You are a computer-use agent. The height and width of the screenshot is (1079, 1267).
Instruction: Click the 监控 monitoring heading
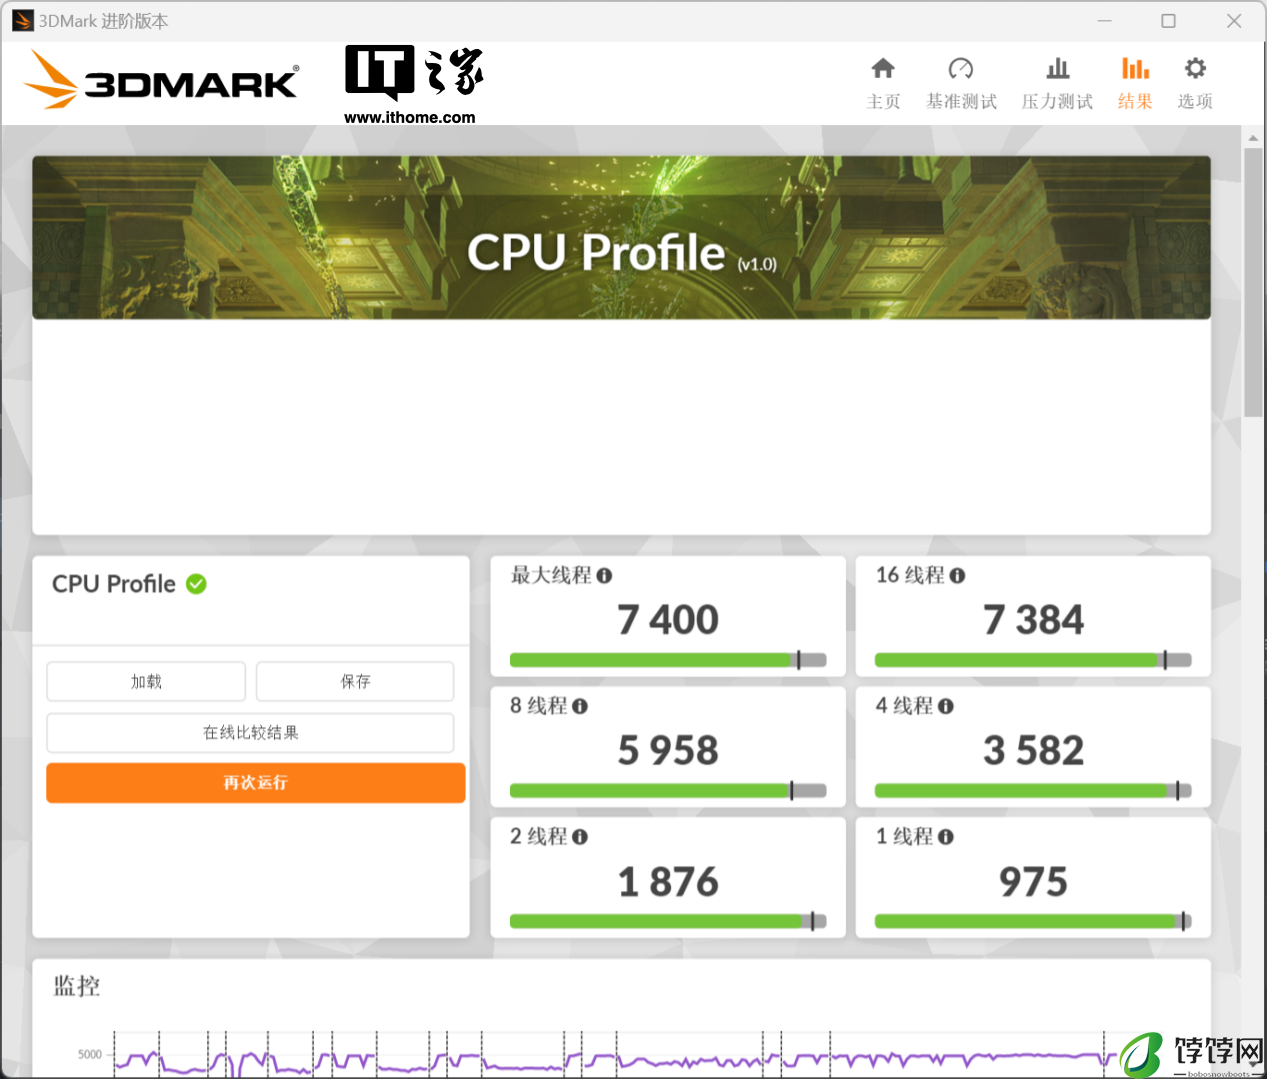(77, 987)
